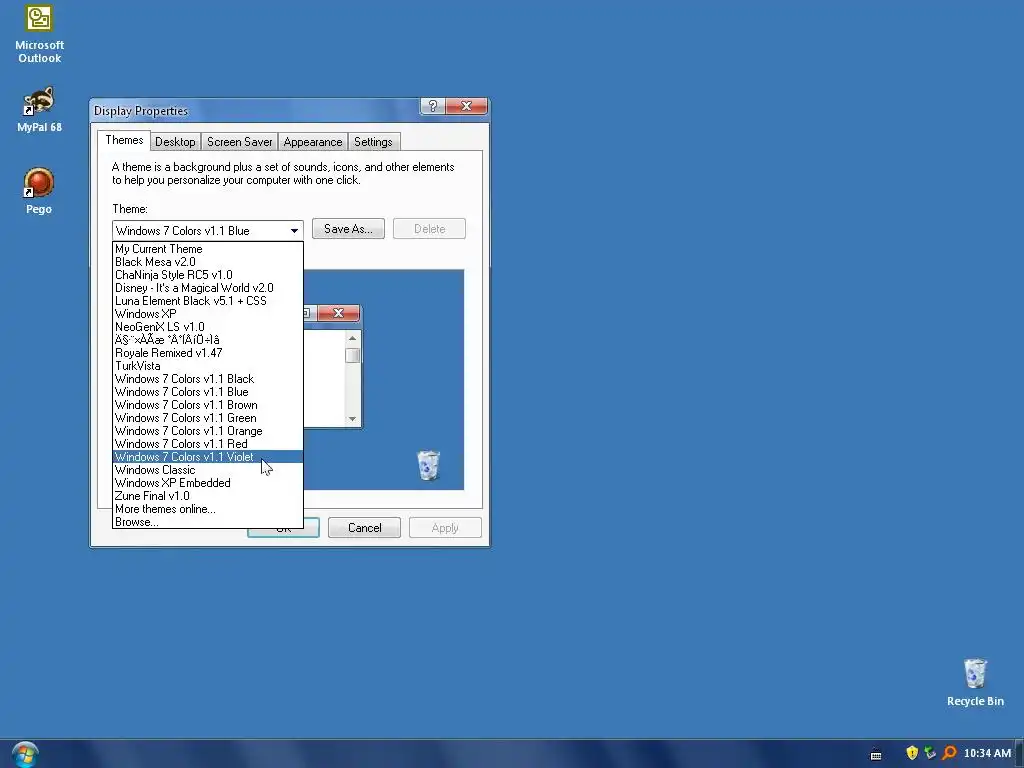Choose Windows 7 Colors v1.1 Brown
This screenshot has height=768, width=1024.
click(208, 405)
